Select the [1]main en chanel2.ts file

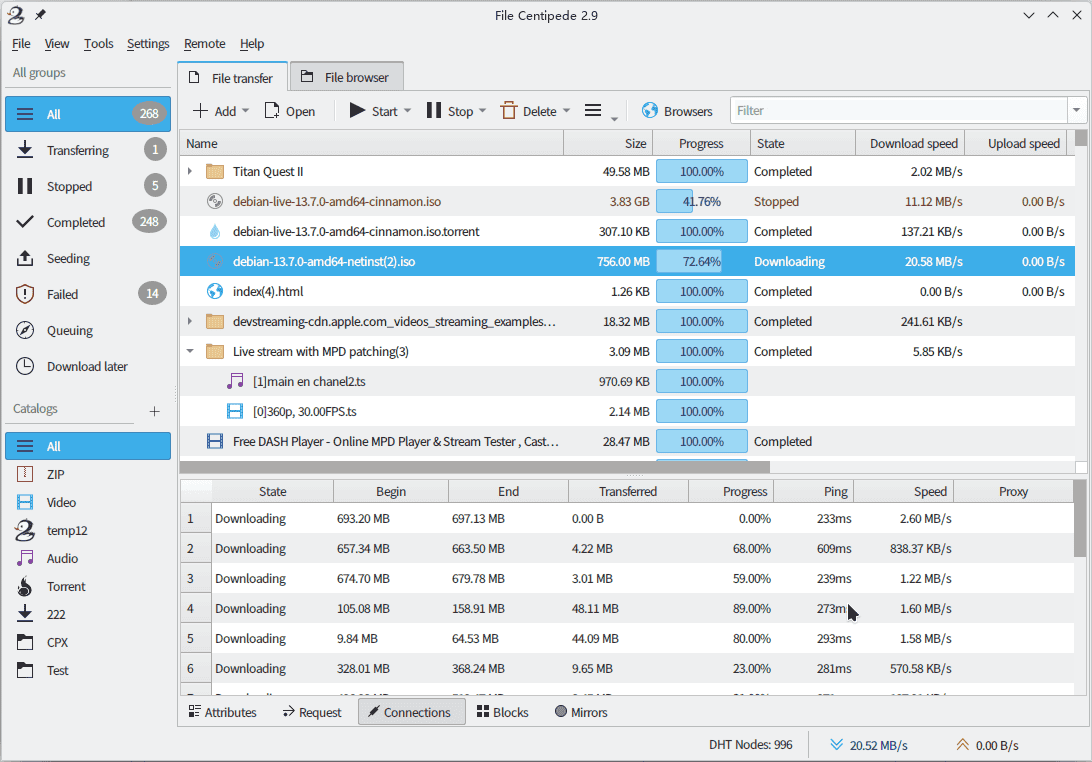[x=627, y=381]
